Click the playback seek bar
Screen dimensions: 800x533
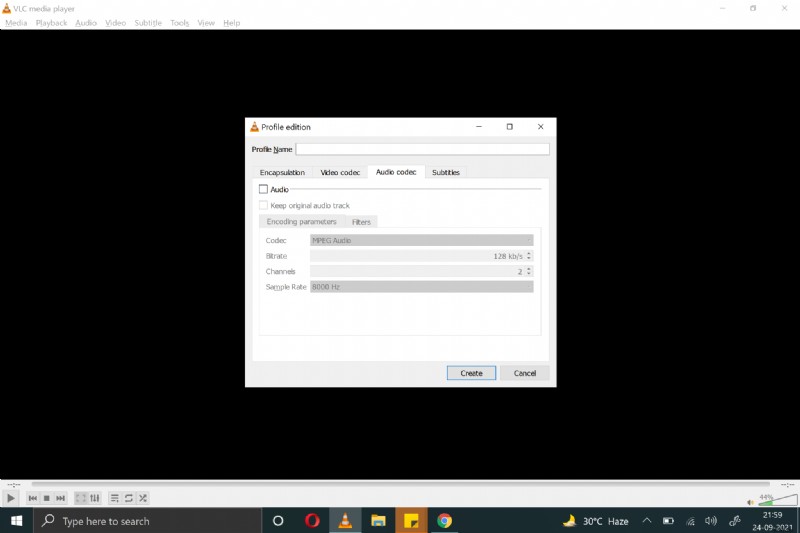pyautogui.click(x=401, y=484)
